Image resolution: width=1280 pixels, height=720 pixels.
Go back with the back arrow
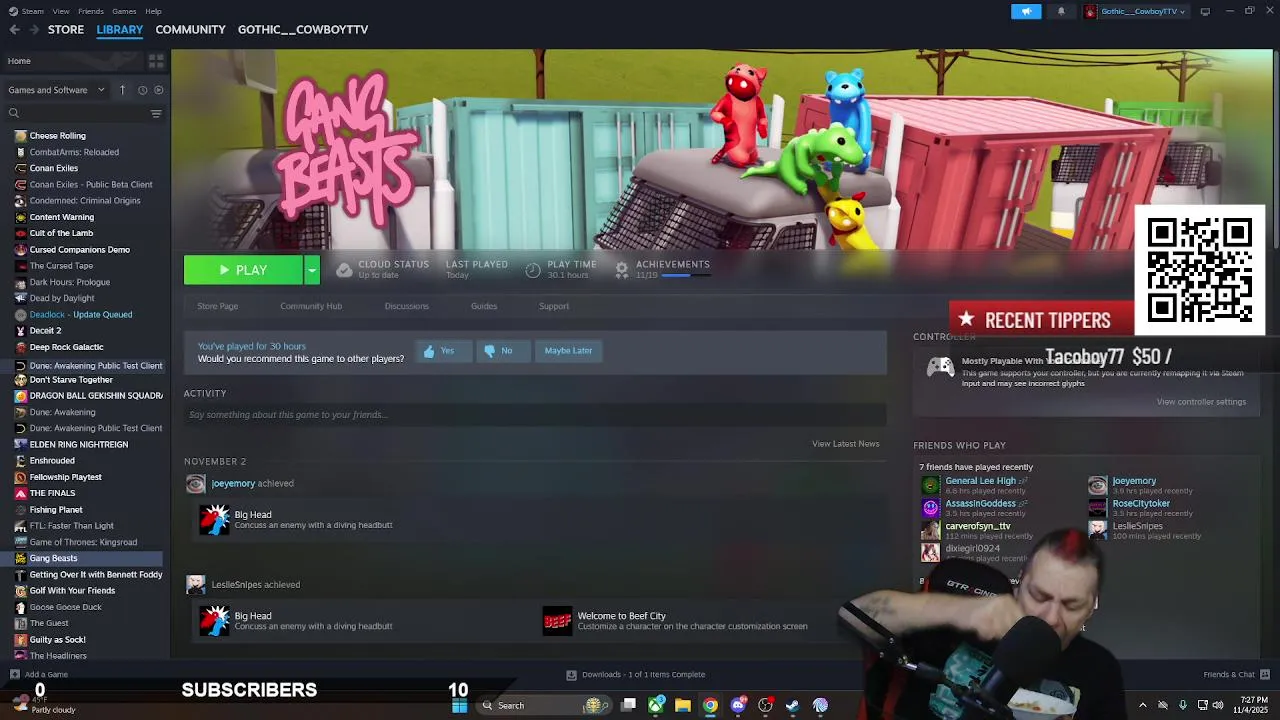point(14,30)
